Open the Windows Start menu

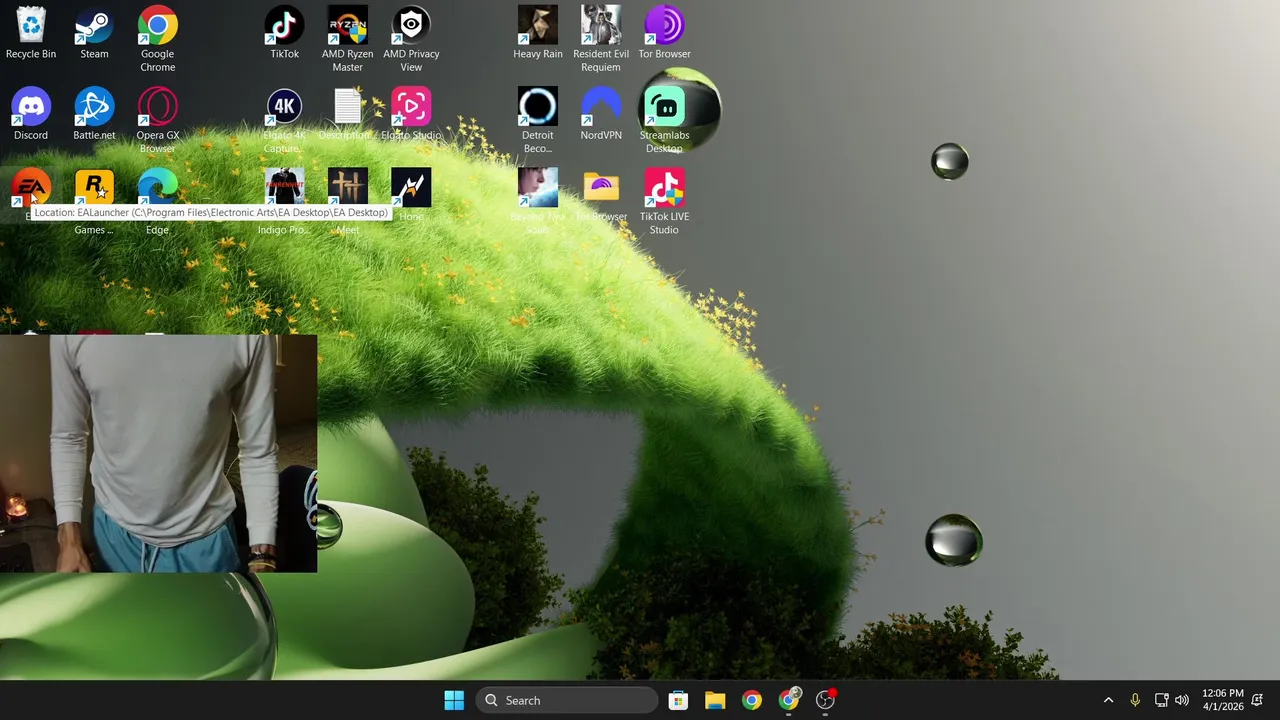[x=454, y=700]
